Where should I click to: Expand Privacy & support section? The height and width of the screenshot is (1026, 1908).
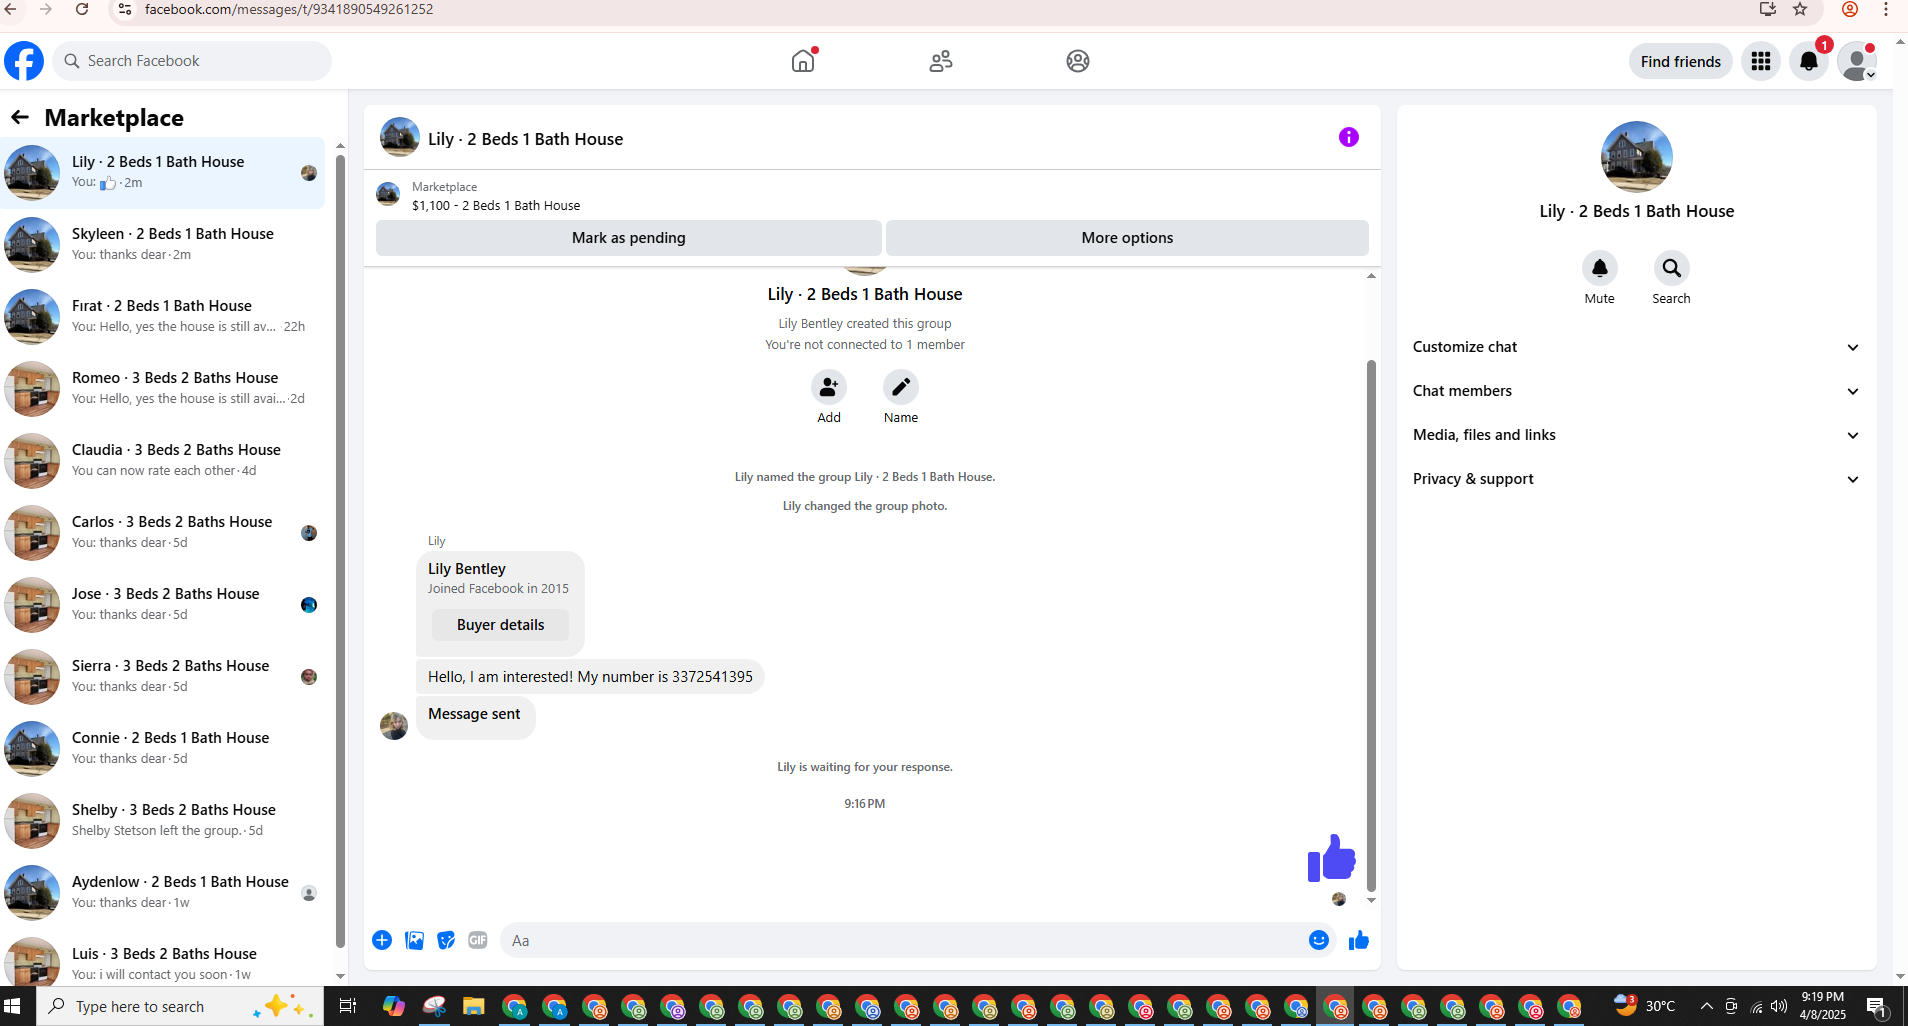click(x=1636, y=479)
